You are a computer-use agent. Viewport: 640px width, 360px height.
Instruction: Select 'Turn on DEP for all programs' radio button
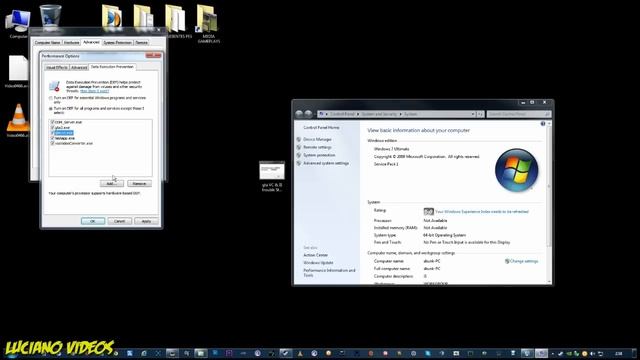click(x=51, y=109)
